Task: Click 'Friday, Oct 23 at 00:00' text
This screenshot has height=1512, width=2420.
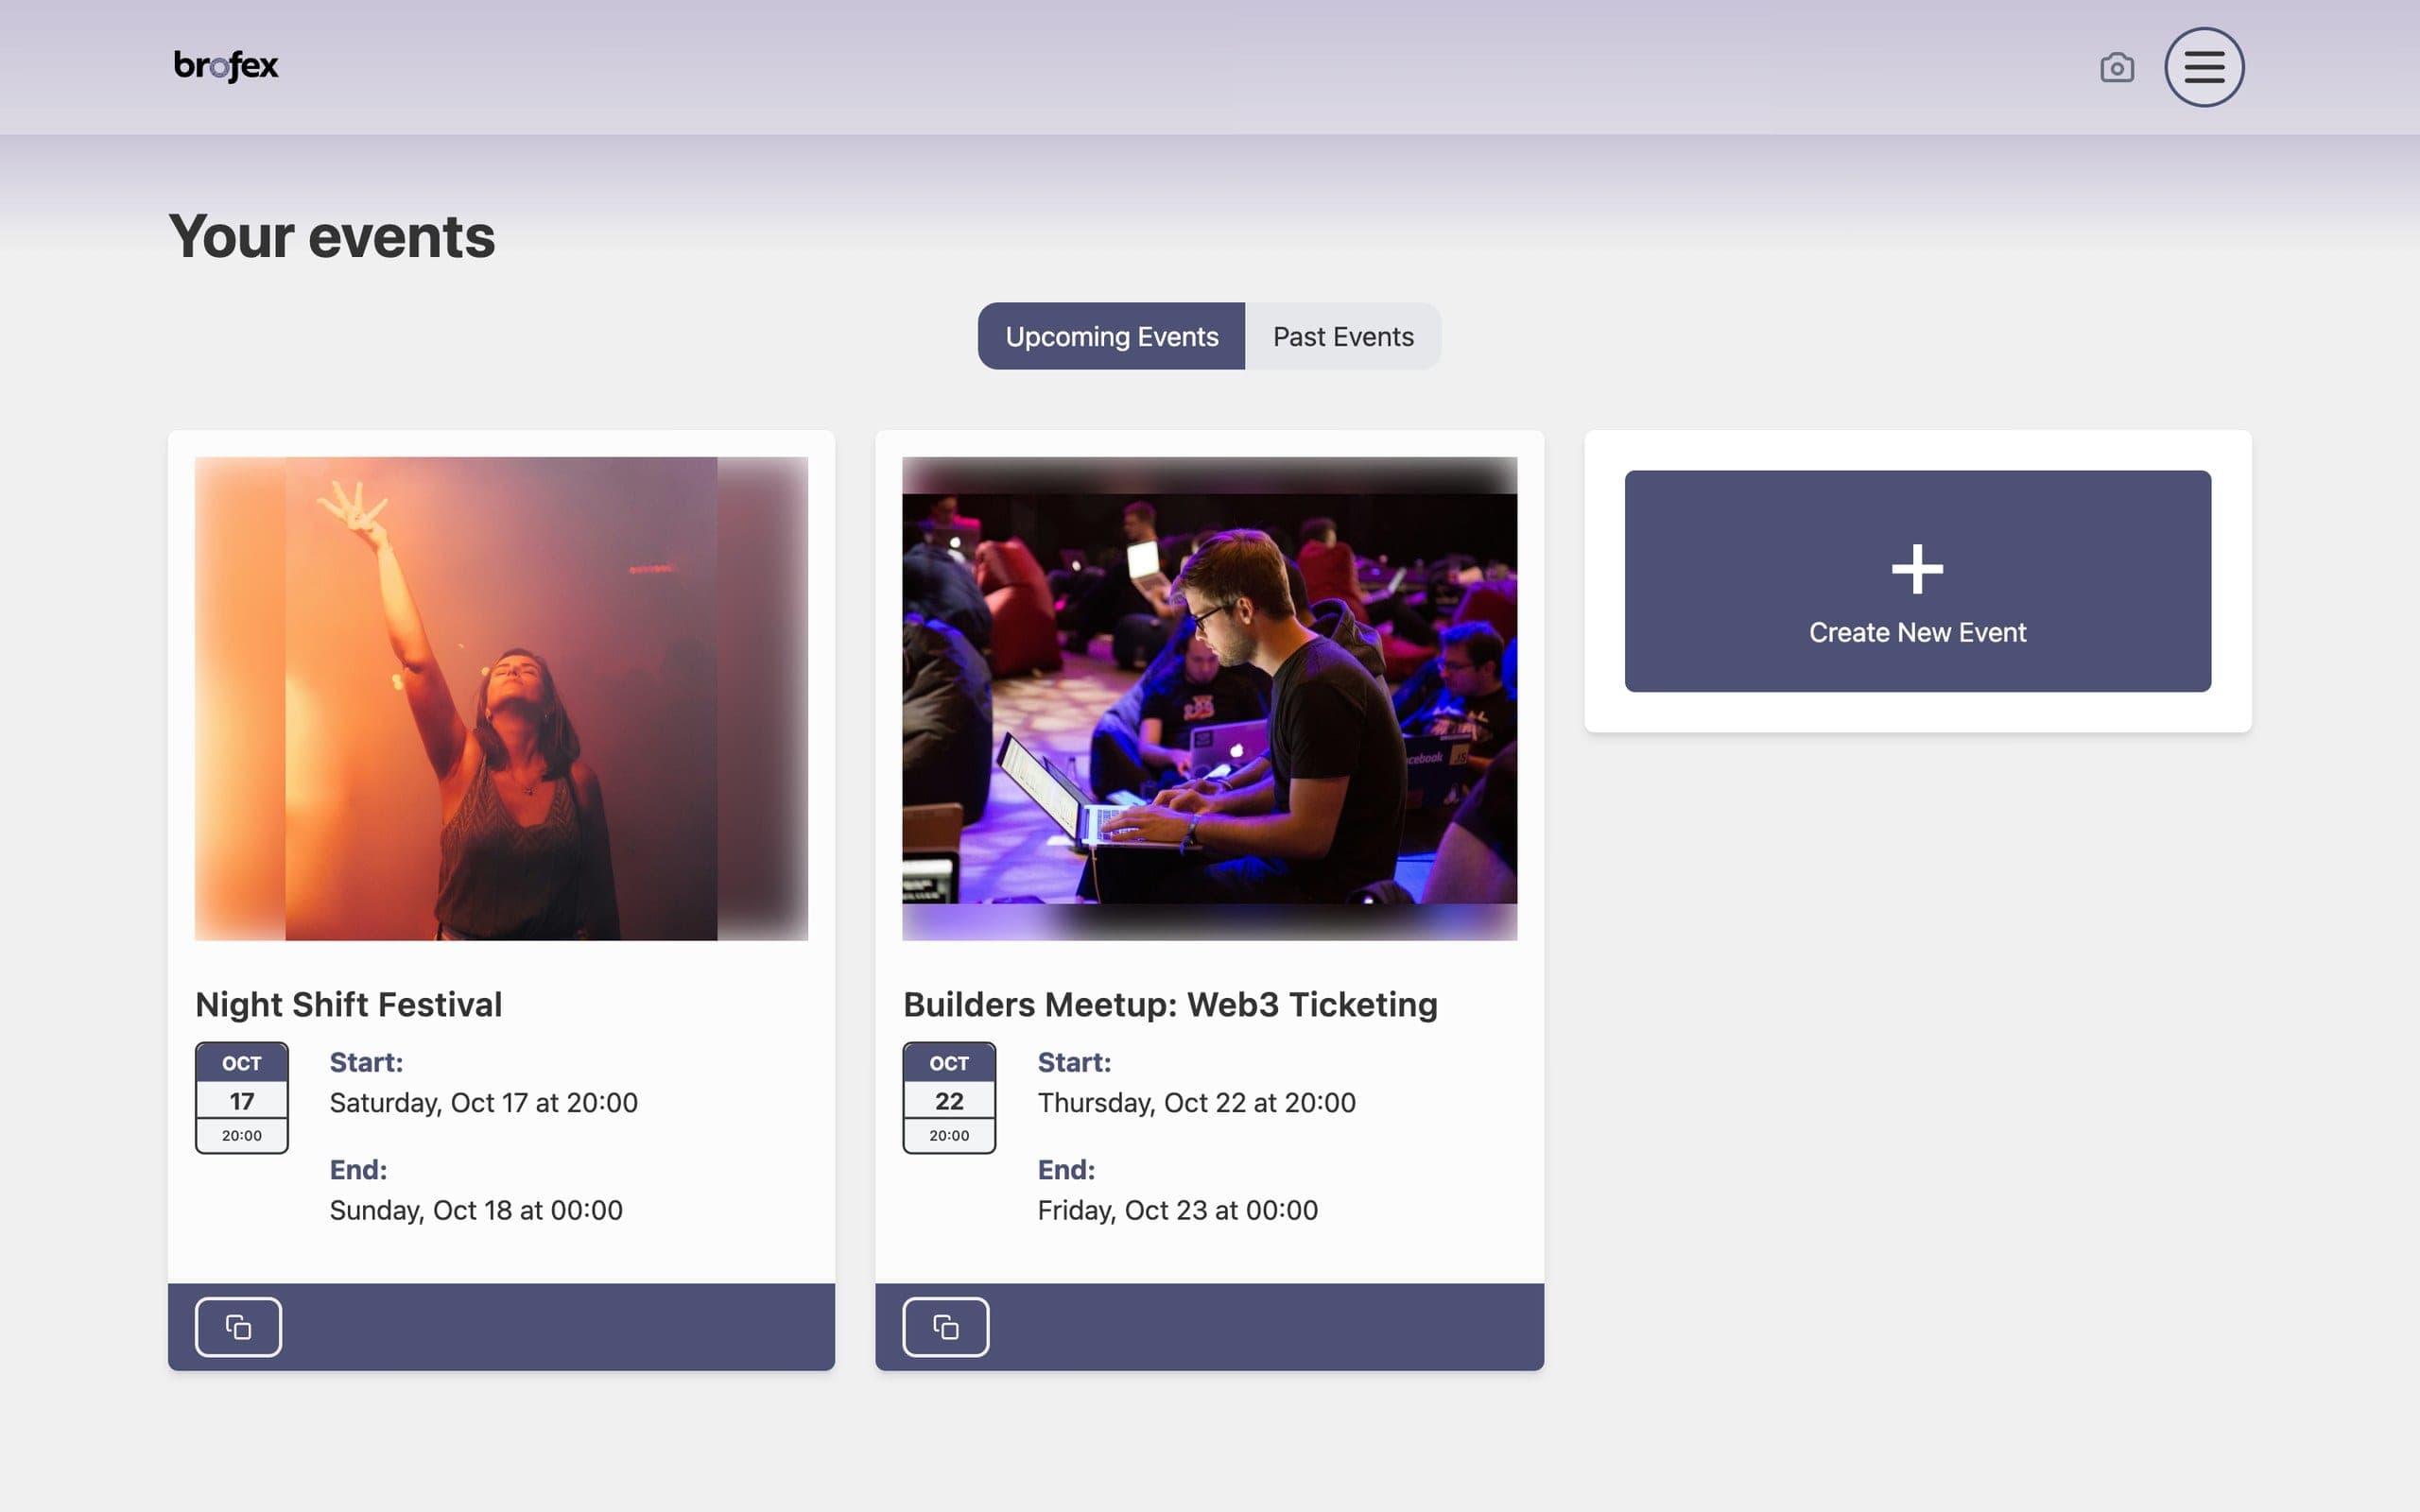Action: 1177,1210
